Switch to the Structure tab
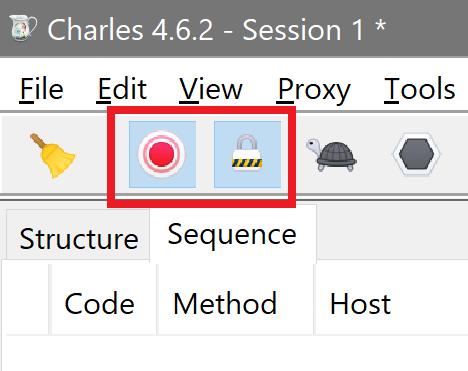Image resolution: width=468 pixels, height=371 pixels. point(78,237)
